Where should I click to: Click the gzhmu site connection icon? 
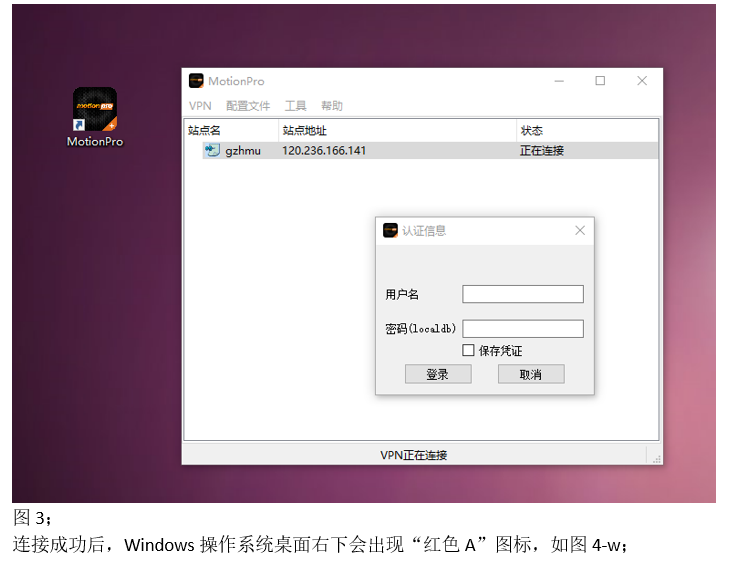212,150
